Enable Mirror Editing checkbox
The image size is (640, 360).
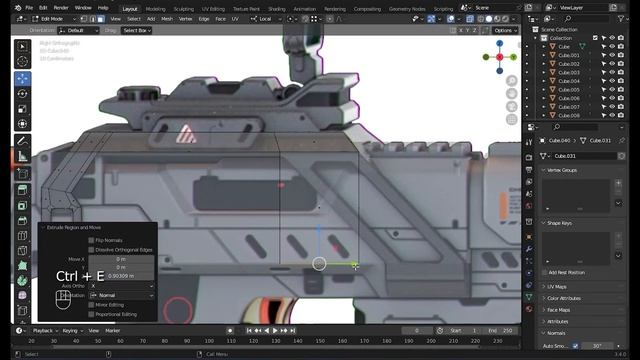coord(91,304)
